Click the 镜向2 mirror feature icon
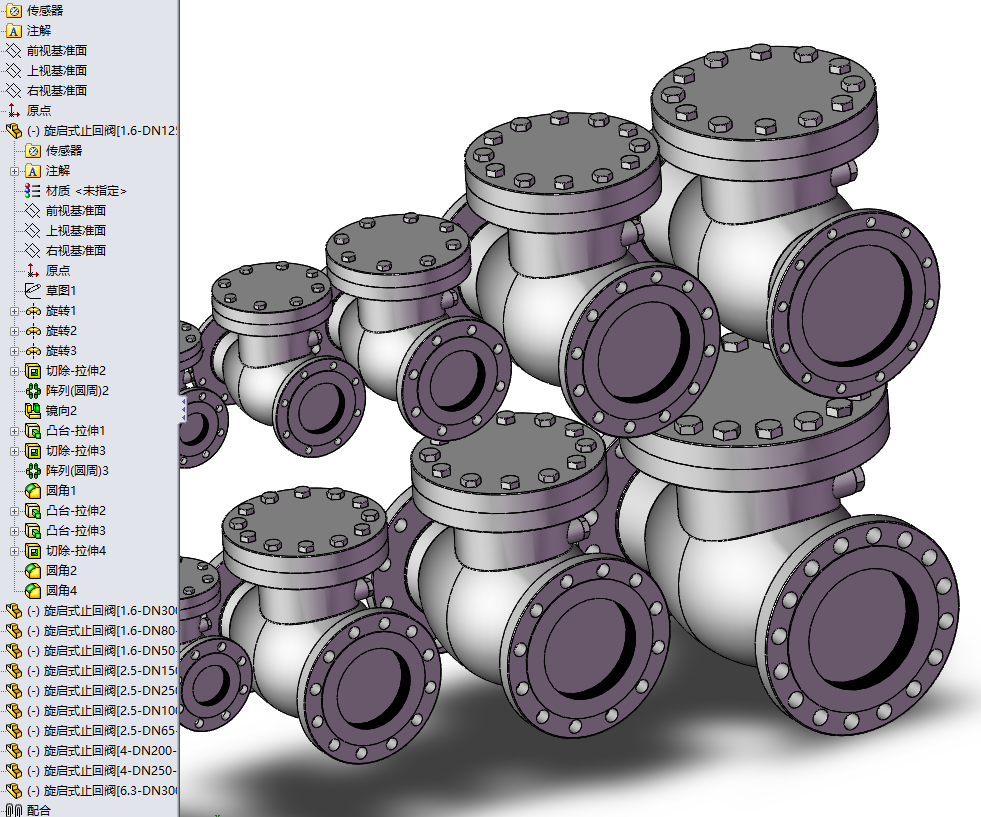 pyautogui.click(x=33, y=411)
